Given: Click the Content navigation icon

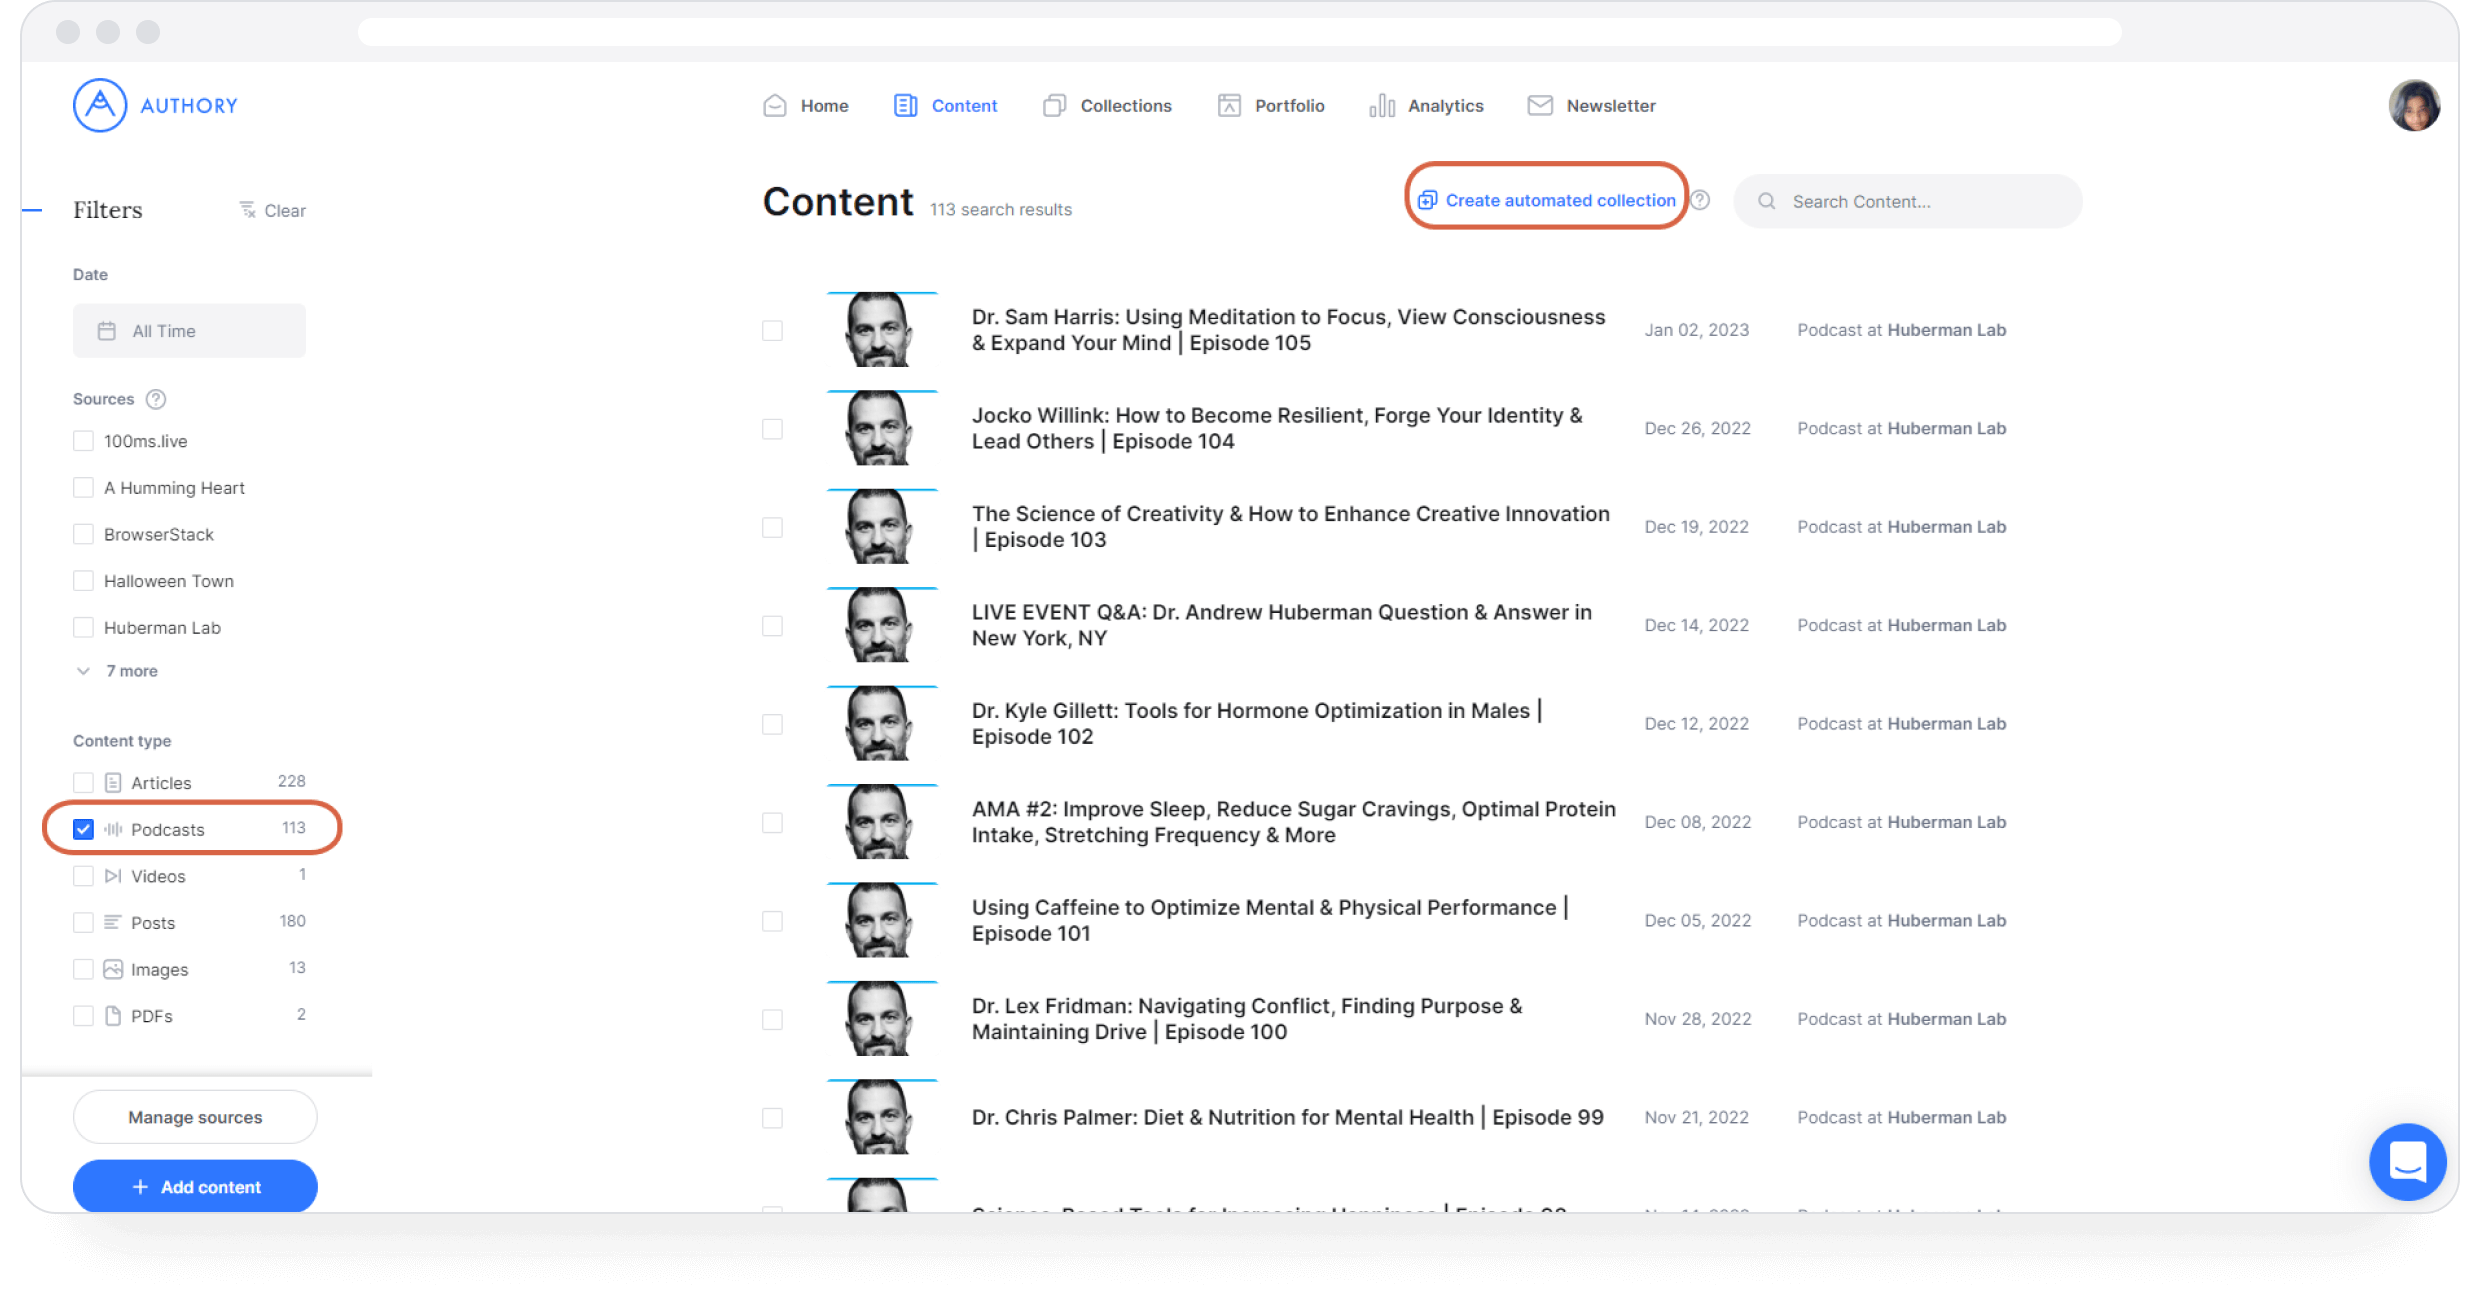Looking at the screenshot, I should (x=904, y=105).
